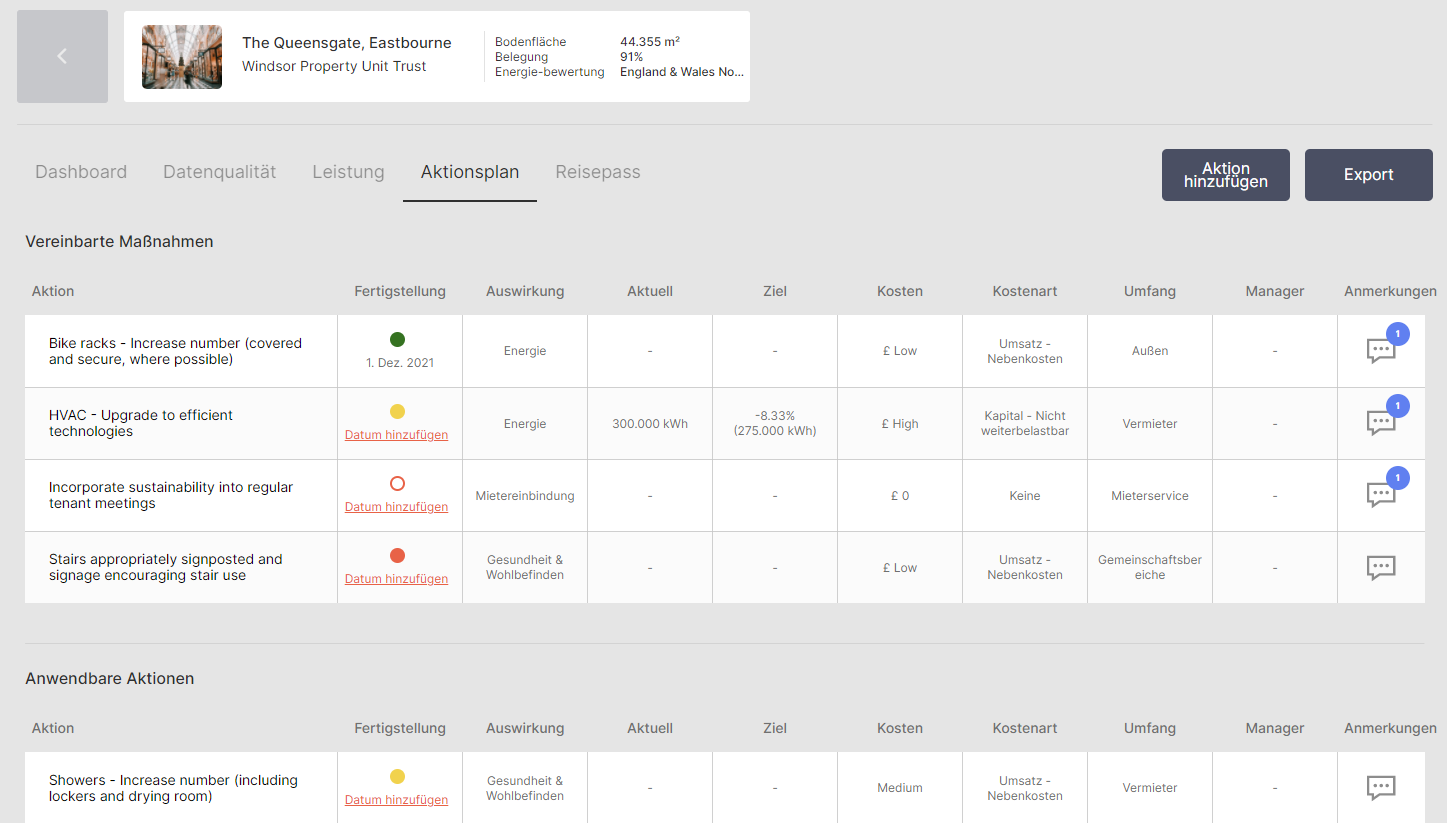Screen dimensions: 1447x823
Task: Open the Reisepass tab
Action: click(597, 172)
